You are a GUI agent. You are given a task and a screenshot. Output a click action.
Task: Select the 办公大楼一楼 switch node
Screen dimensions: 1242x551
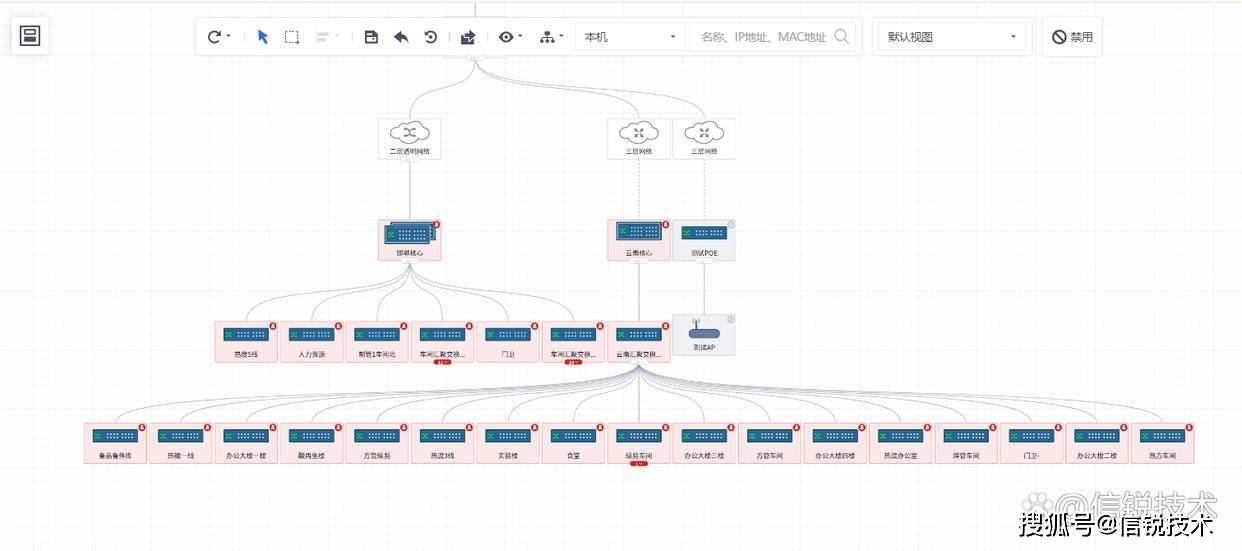point(246,442)
